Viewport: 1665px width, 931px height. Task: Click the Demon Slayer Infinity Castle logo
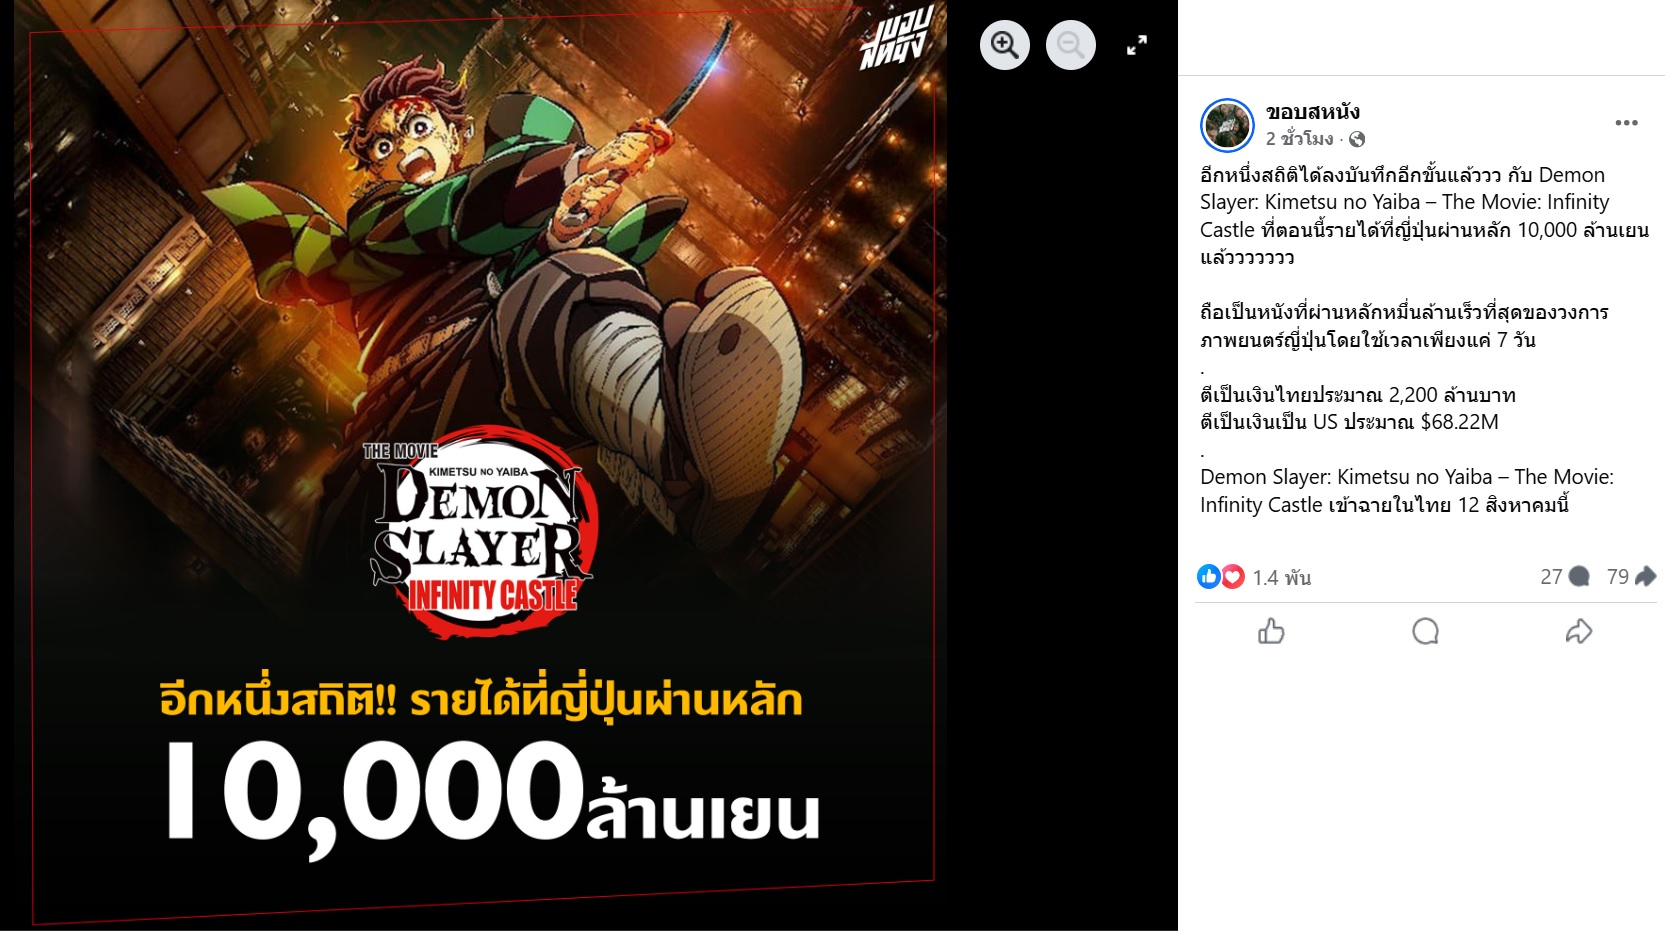click(484, 530)
